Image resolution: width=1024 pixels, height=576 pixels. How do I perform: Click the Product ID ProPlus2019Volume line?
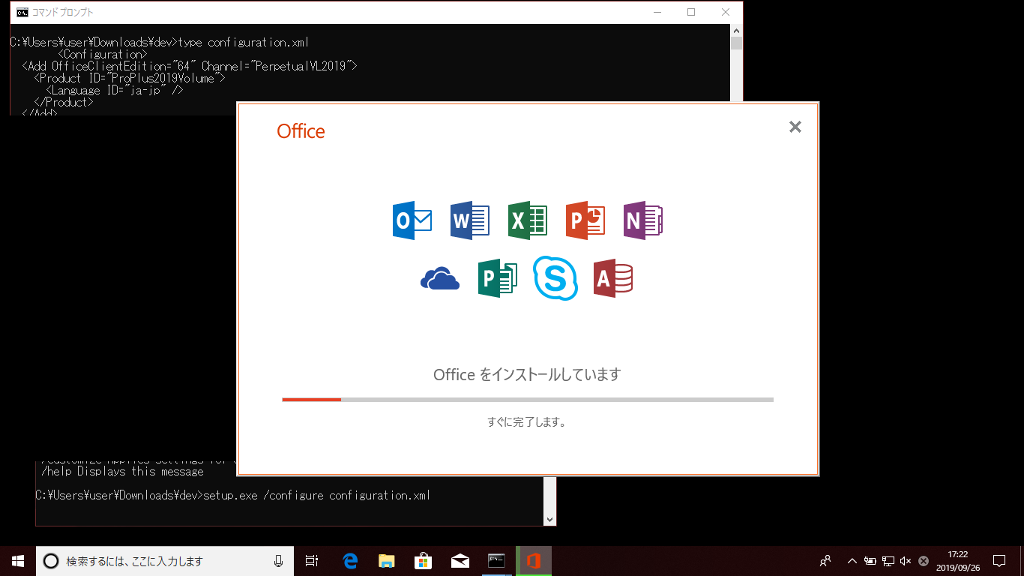(130, 78)
